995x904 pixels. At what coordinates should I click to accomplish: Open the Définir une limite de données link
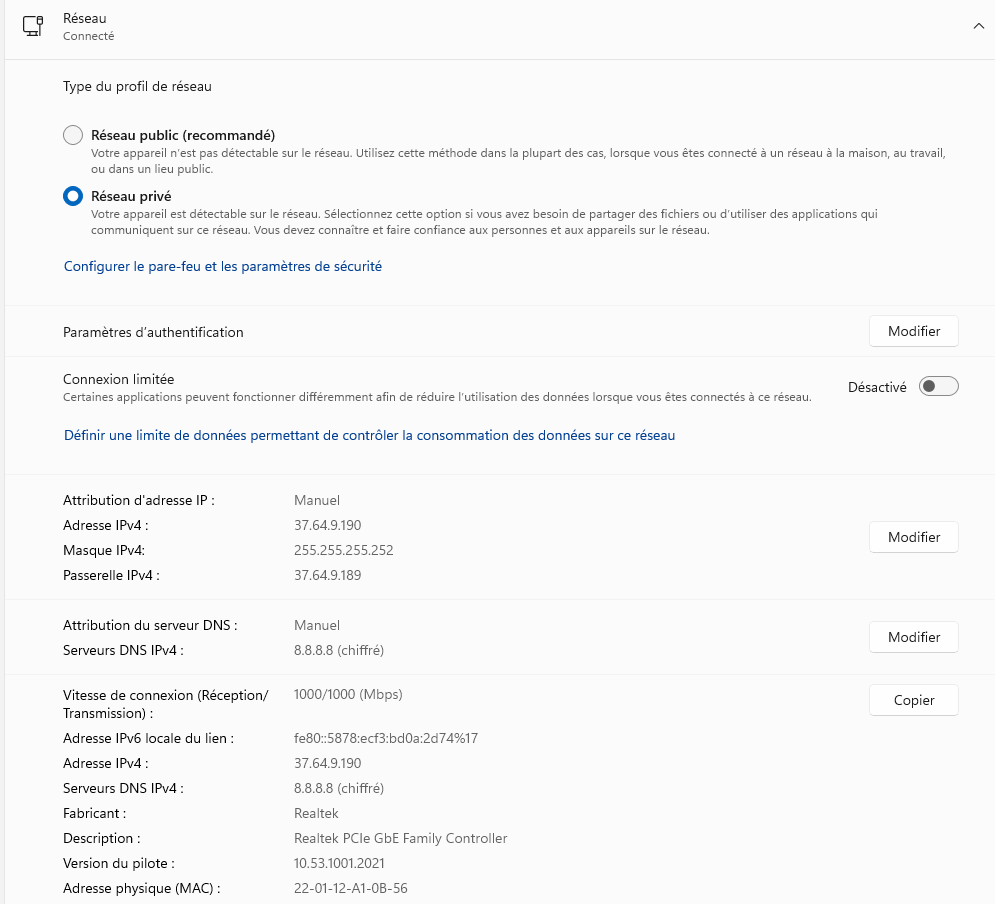(x=369, y=435)
